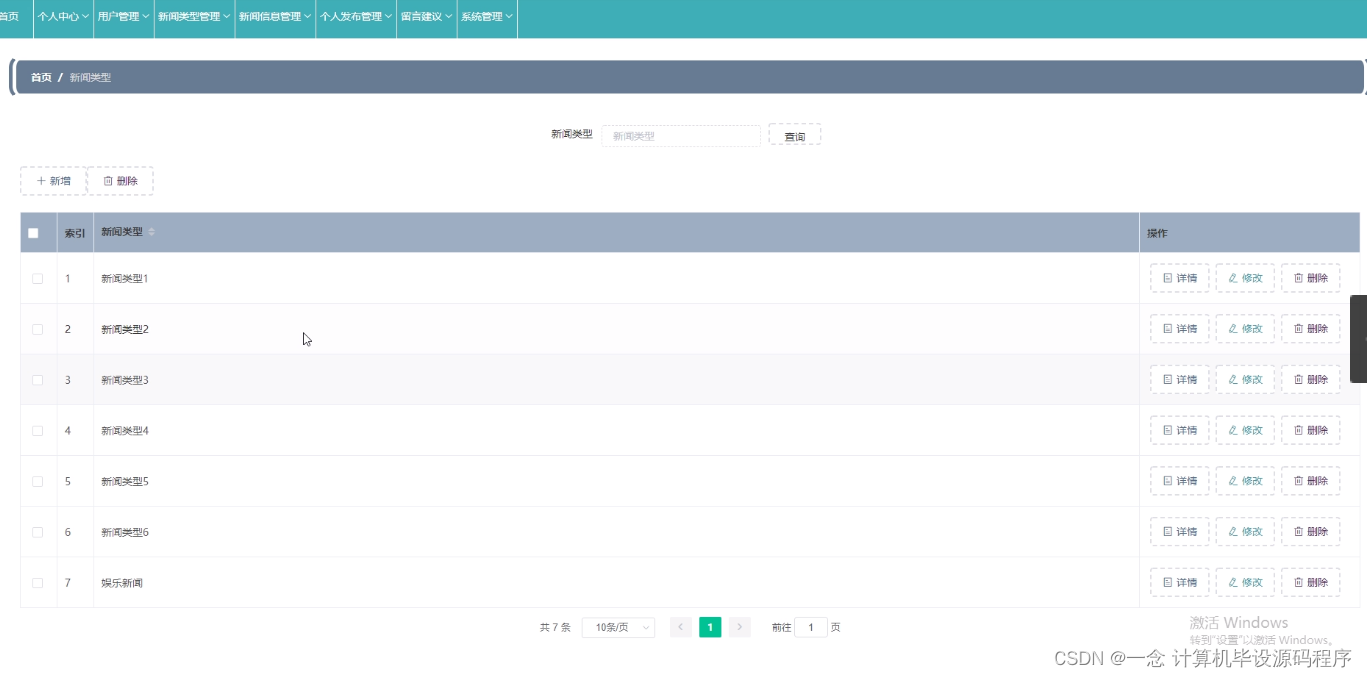The height and width of the screenshot is (677, 1367).
Task: Select the 个人中心 menu item
Action: point(62,17)
